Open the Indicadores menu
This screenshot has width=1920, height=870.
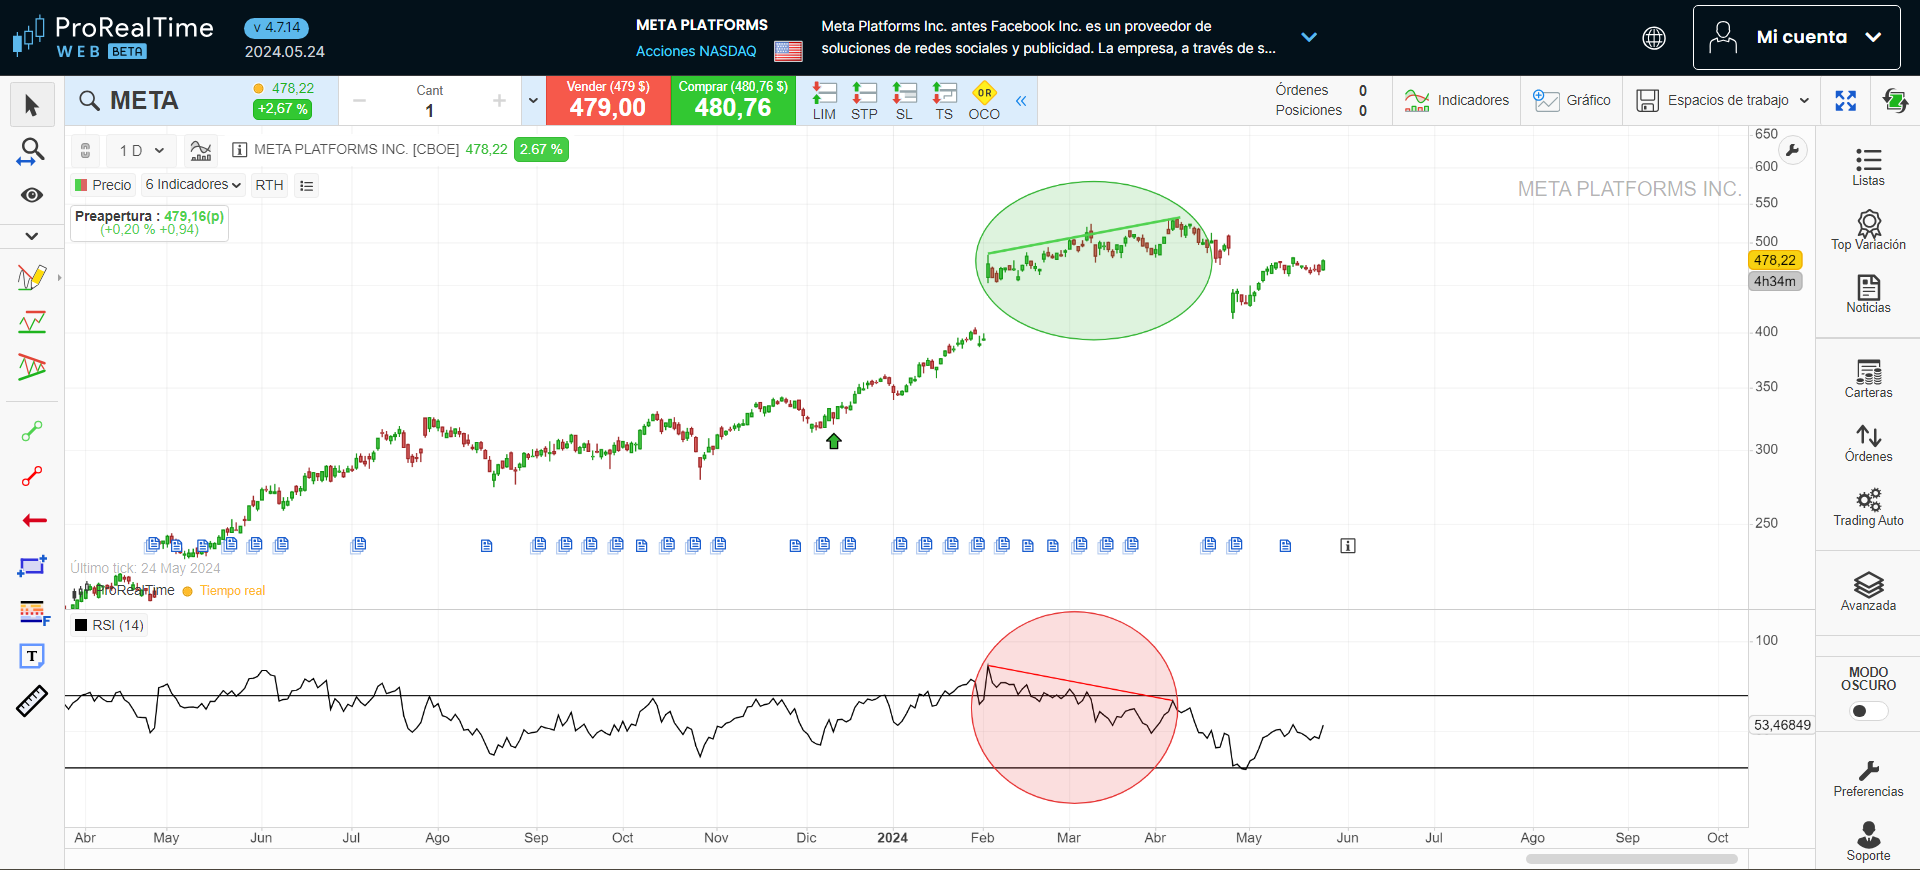coord(1456,101)
